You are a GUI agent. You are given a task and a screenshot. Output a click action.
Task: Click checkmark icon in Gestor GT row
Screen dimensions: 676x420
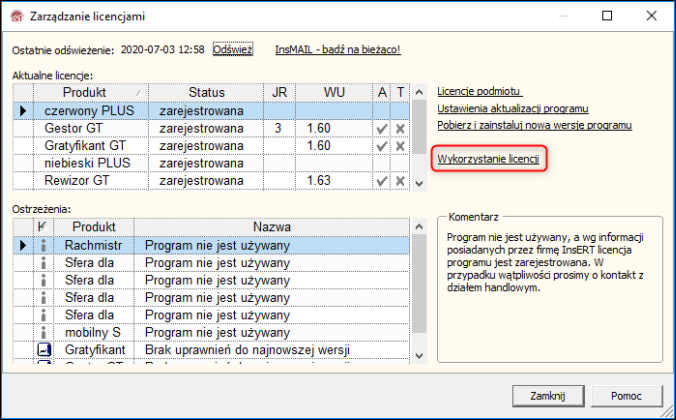382,129
